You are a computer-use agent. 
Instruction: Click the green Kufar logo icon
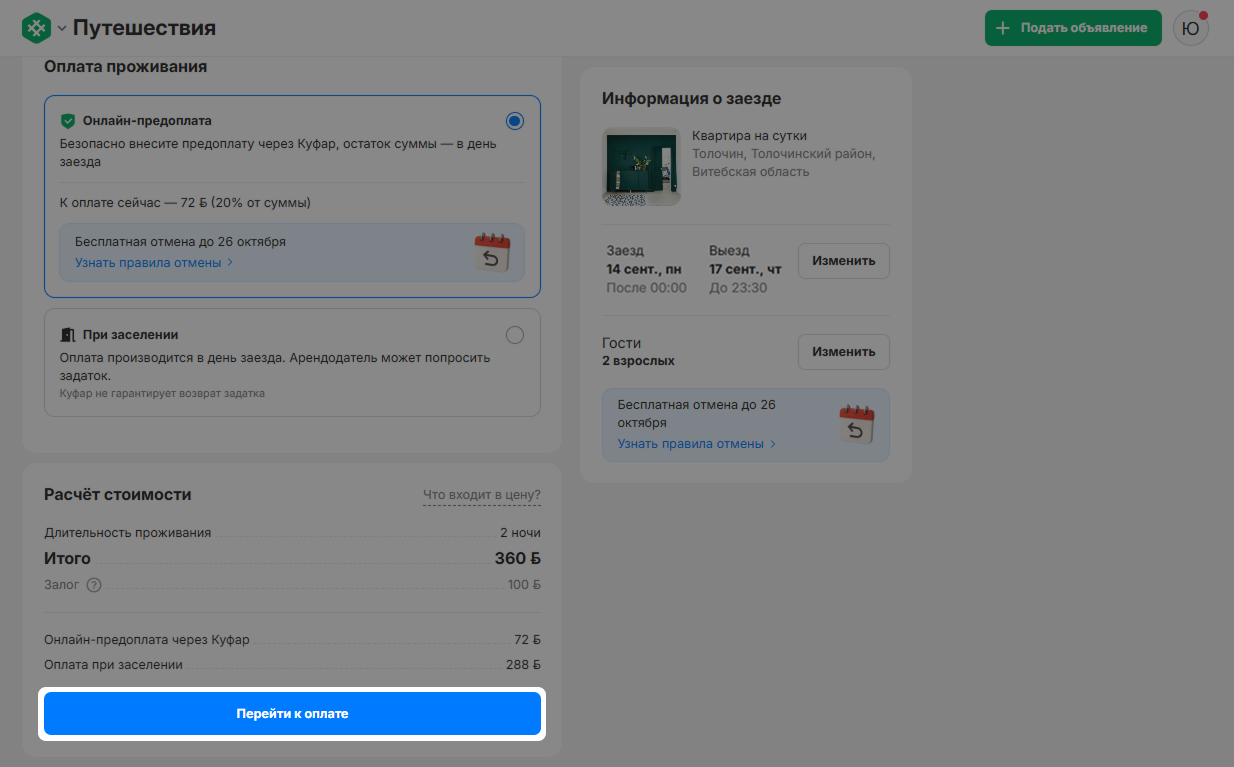point(36,28)
